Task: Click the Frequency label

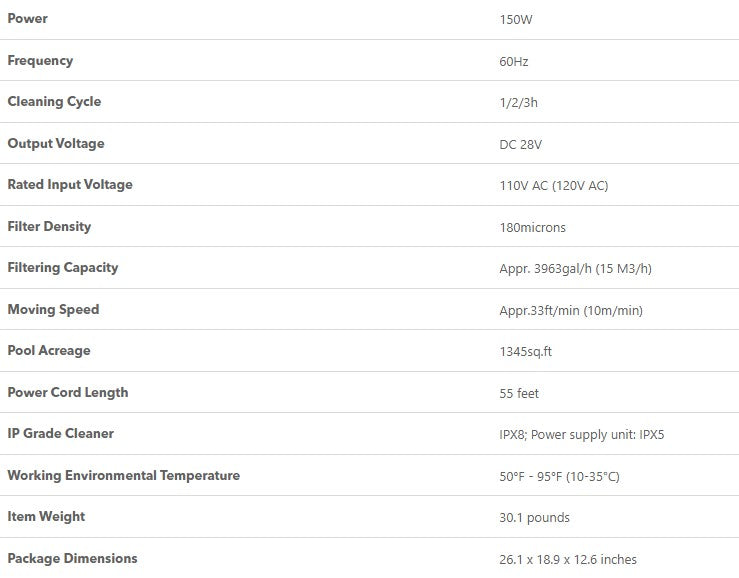Action: click(x=40, y=60)
